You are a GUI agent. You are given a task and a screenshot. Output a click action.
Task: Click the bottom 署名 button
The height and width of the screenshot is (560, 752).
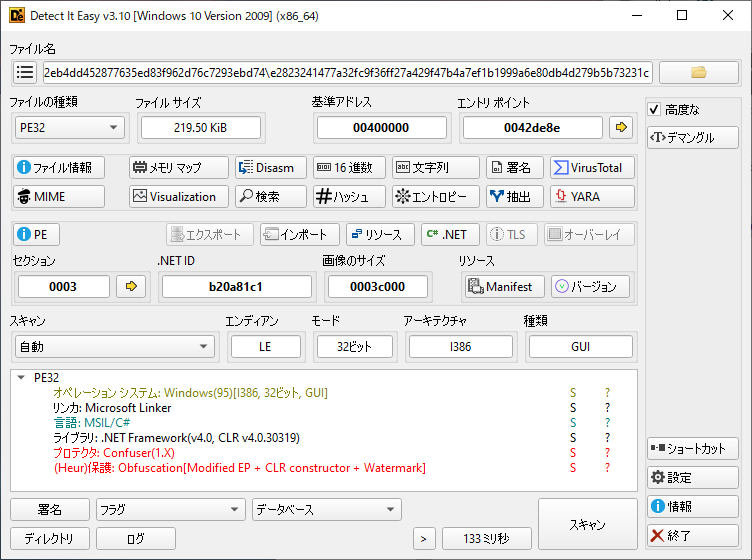[50, 509]
